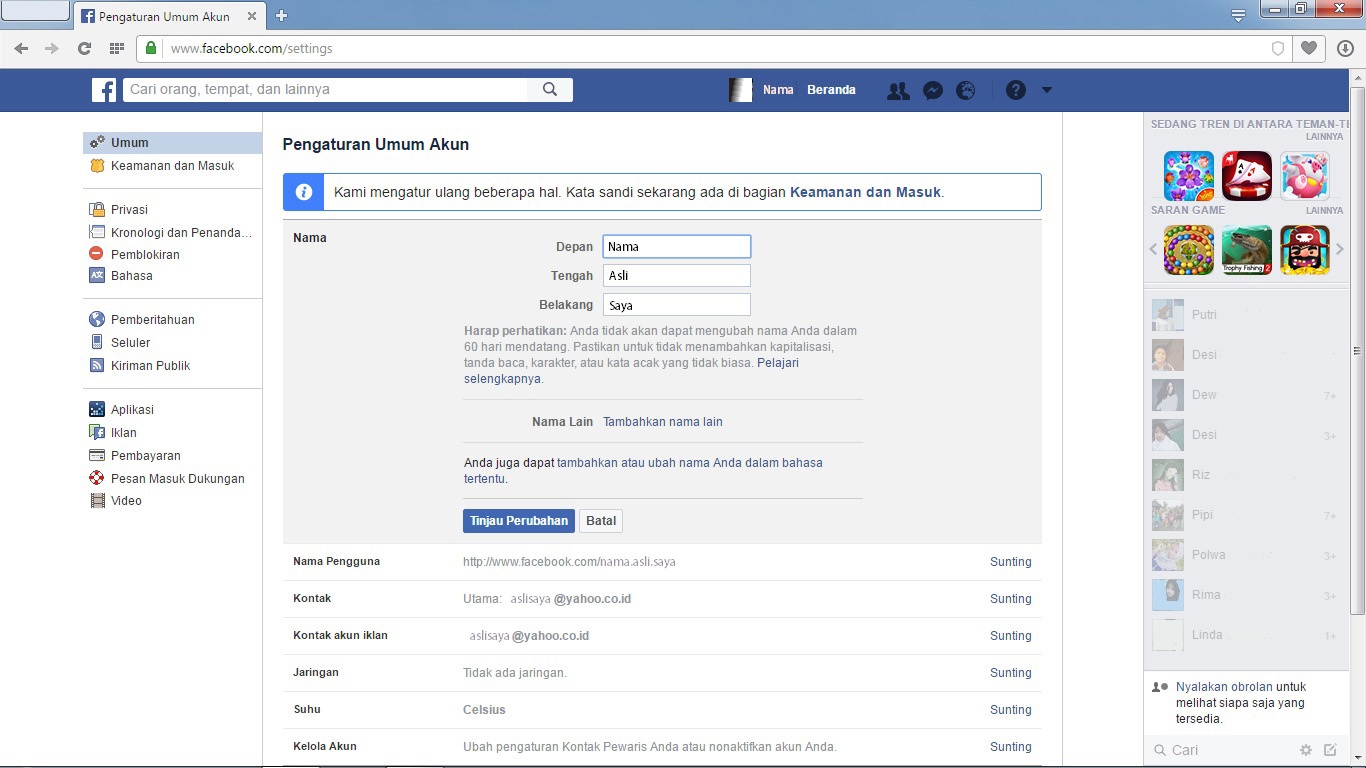Go back with browser back arrow
1366x768 pixels.
tap(21, 48)
